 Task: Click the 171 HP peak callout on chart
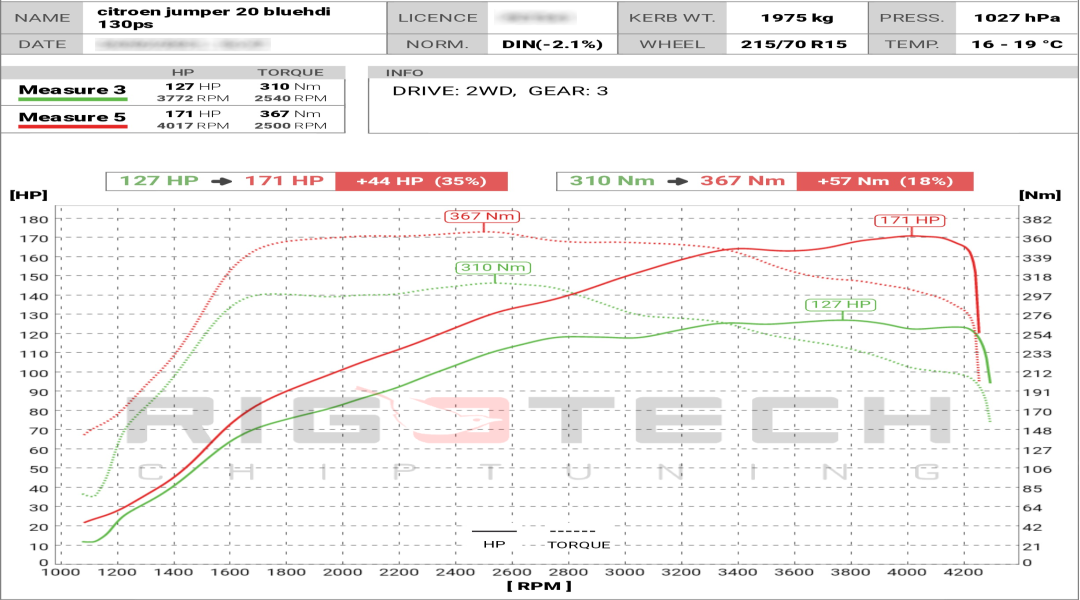click(x=910, y=220)
